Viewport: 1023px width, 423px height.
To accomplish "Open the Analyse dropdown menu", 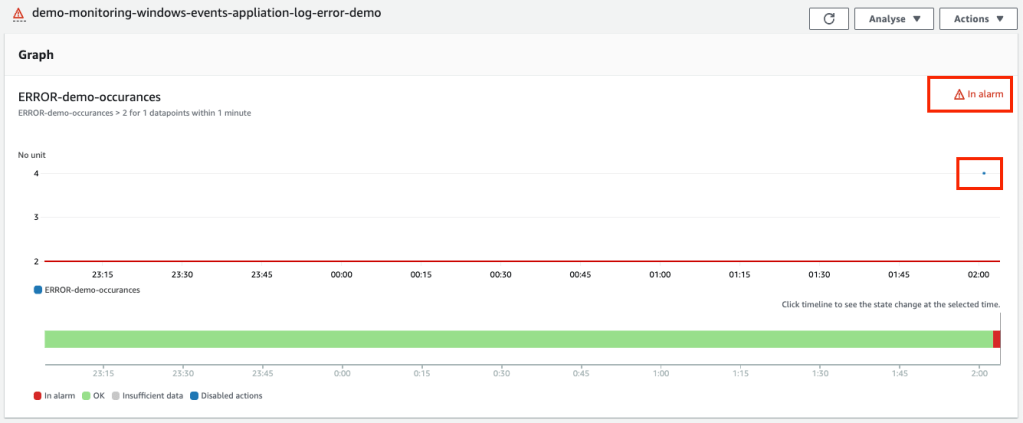I will [x=893, y=19].
